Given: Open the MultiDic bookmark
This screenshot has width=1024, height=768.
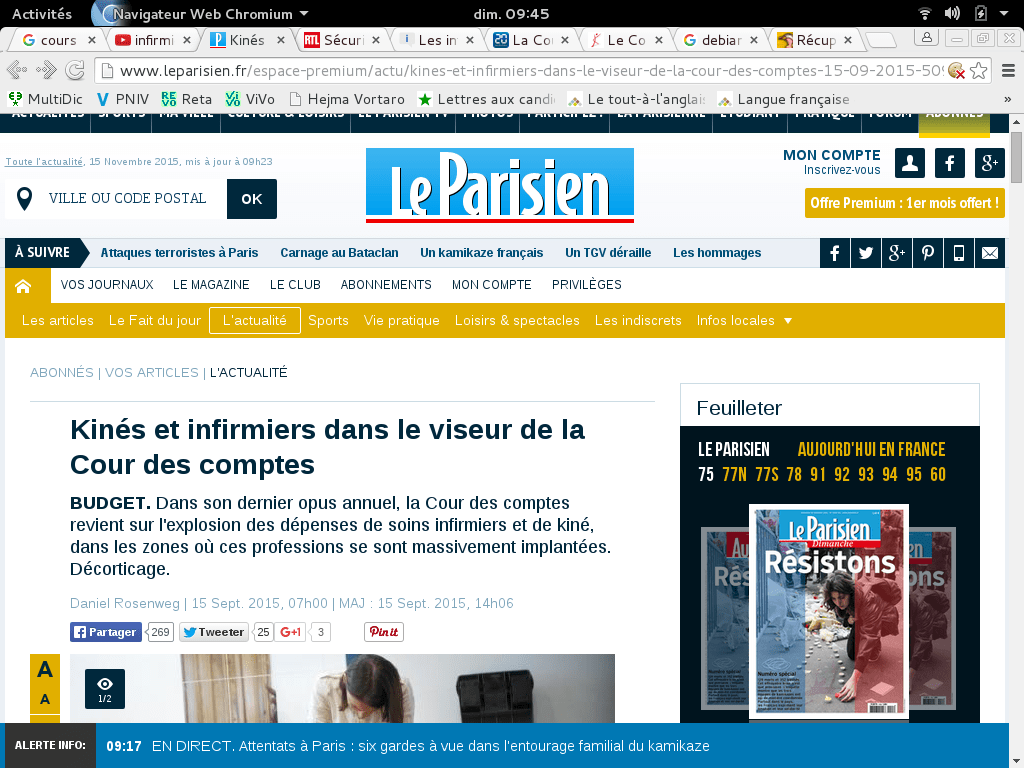Looking at the screenshot, I should click(x=45, y=99).
